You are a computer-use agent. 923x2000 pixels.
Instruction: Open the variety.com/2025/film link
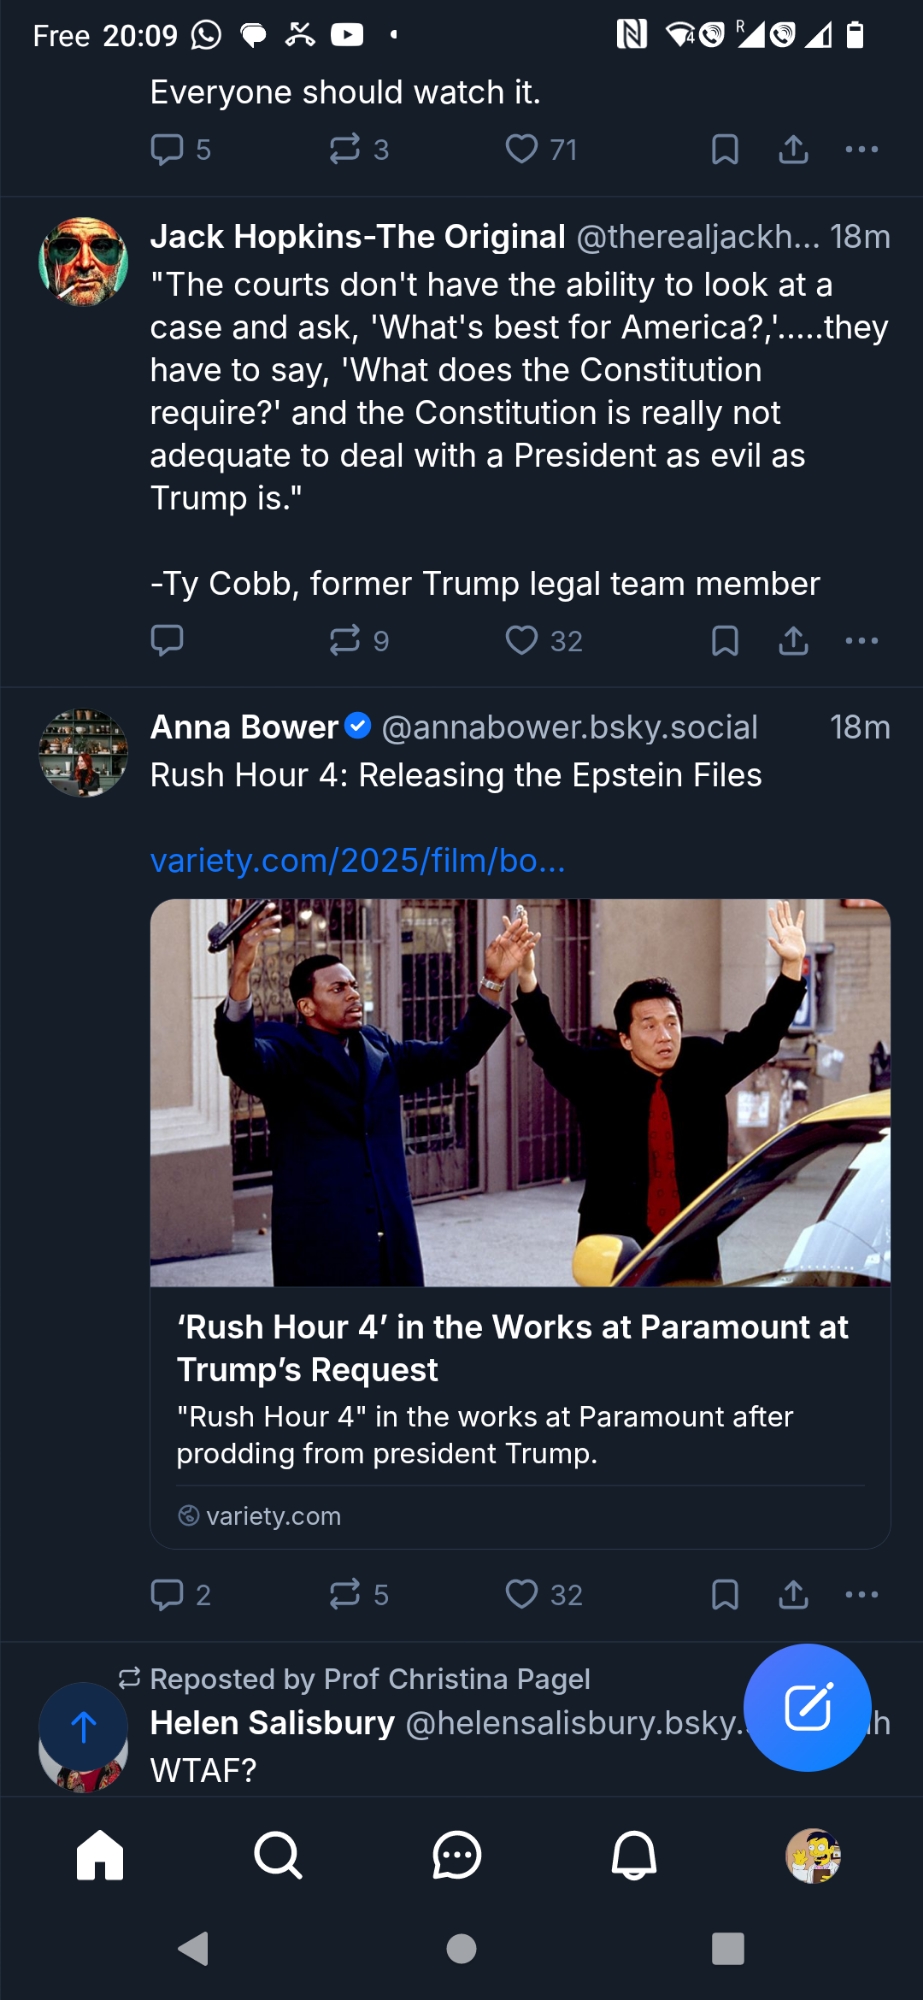coord(358,860)
